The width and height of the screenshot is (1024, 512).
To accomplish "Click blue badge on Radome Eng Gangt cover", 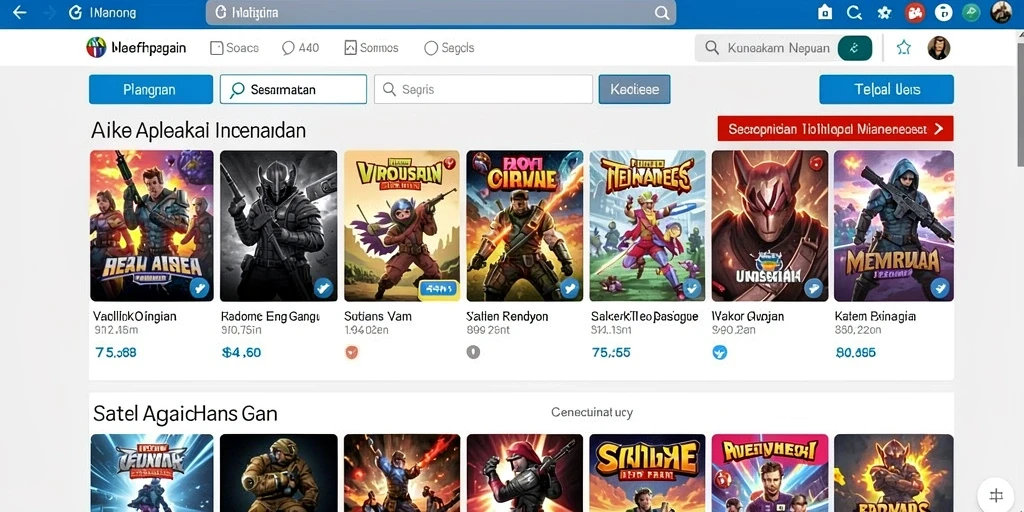I will point(323,288).
